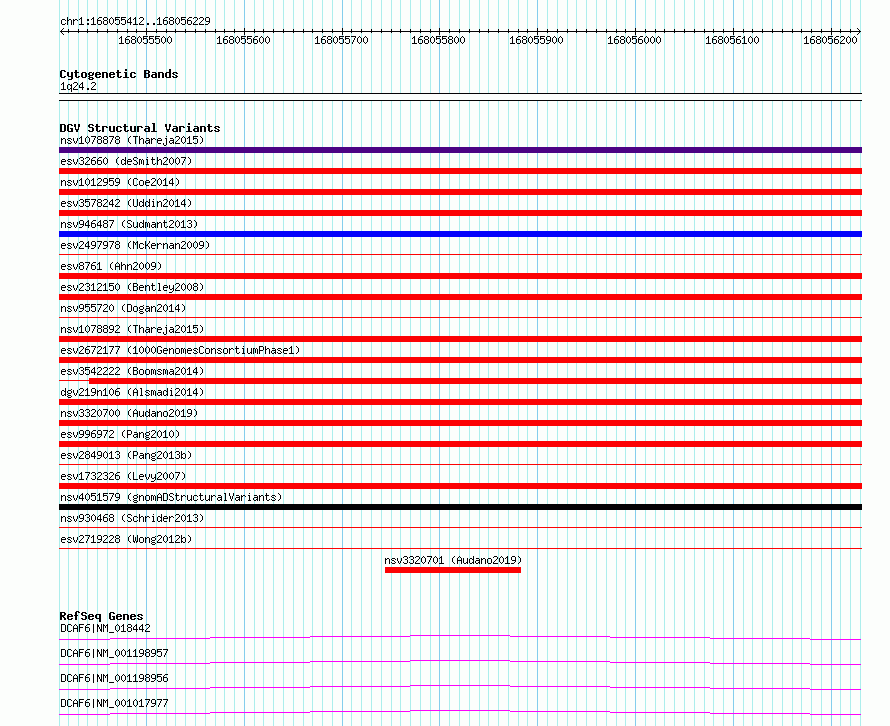
Task: Click ruler position 168055700
Action: (341, 40)
